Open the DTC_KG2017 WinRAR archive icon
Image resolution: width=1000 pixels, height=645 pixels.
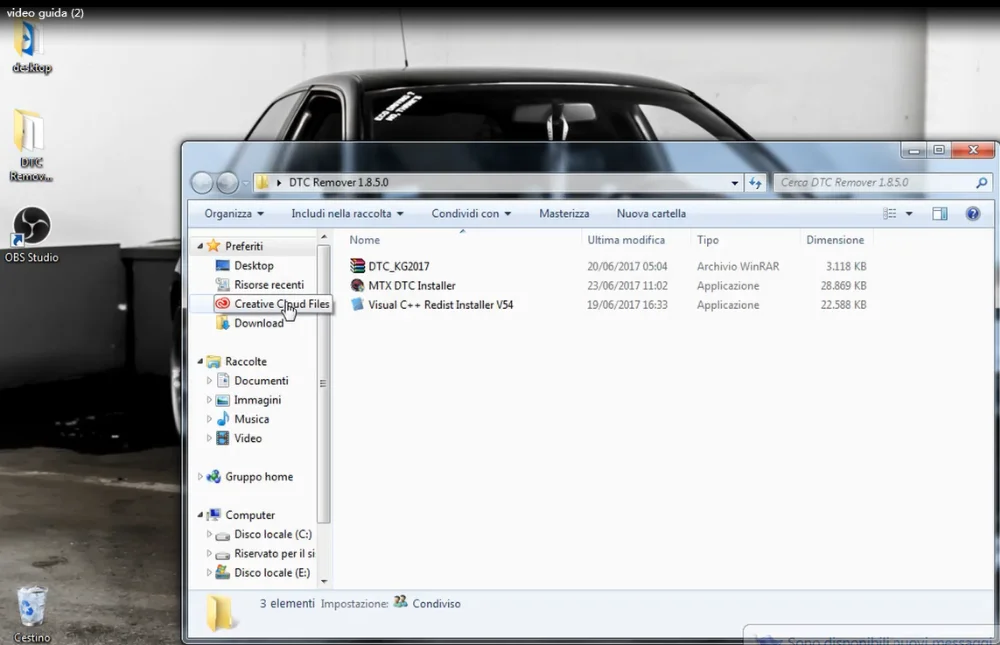[x=357, y=266]
